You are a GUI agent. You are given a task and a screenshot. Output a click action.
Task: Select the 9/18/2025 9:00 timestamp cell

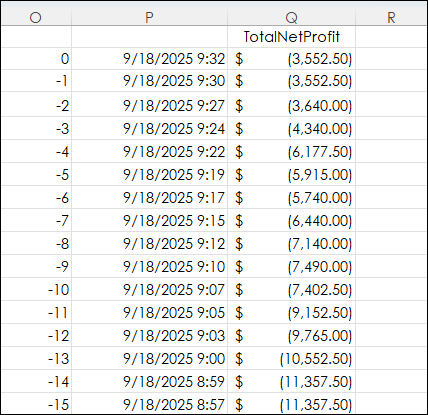pos(149,359)
